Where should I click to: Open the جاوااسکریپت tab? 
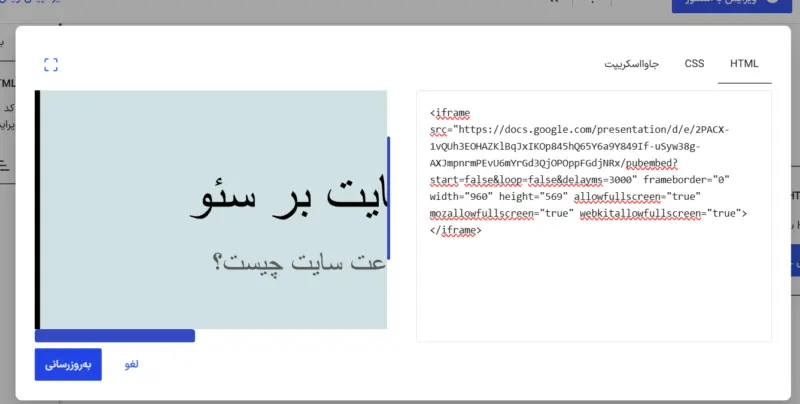(631, 64)
